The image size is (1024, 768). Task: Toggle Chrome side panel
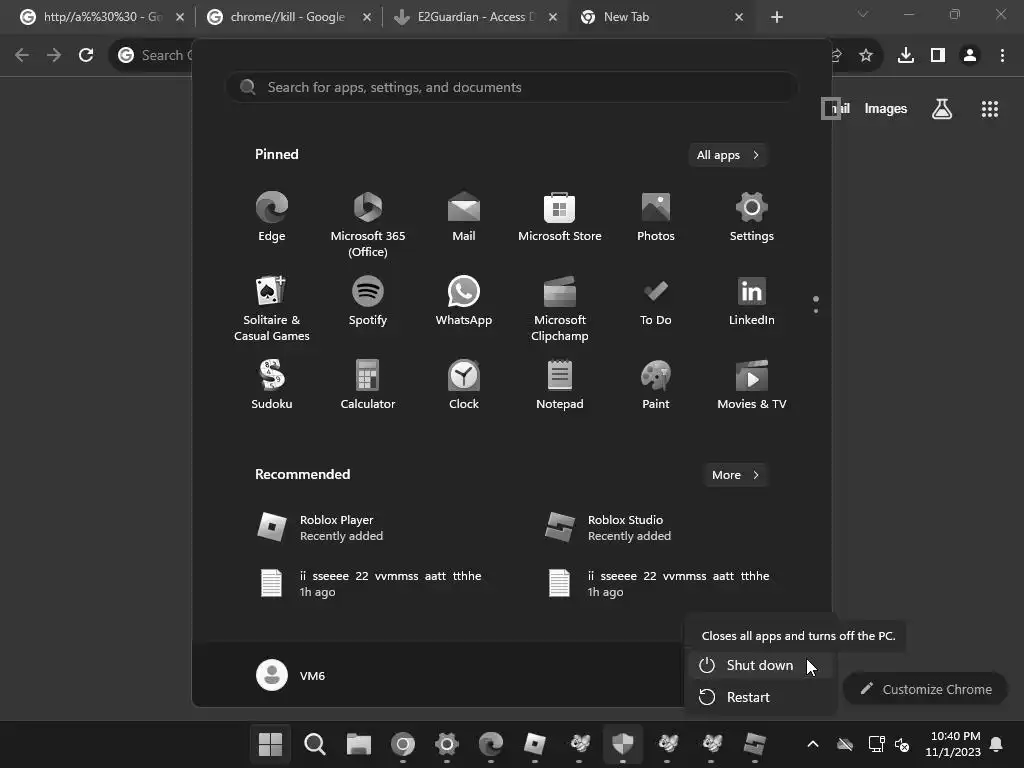938,56
